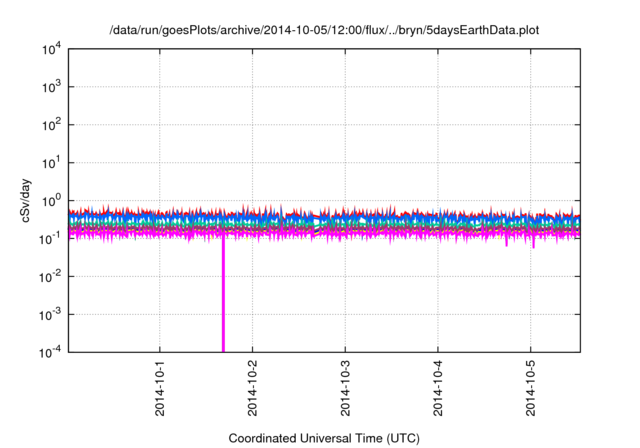
Task: Click the plot title file path
Action: (324, 30)
